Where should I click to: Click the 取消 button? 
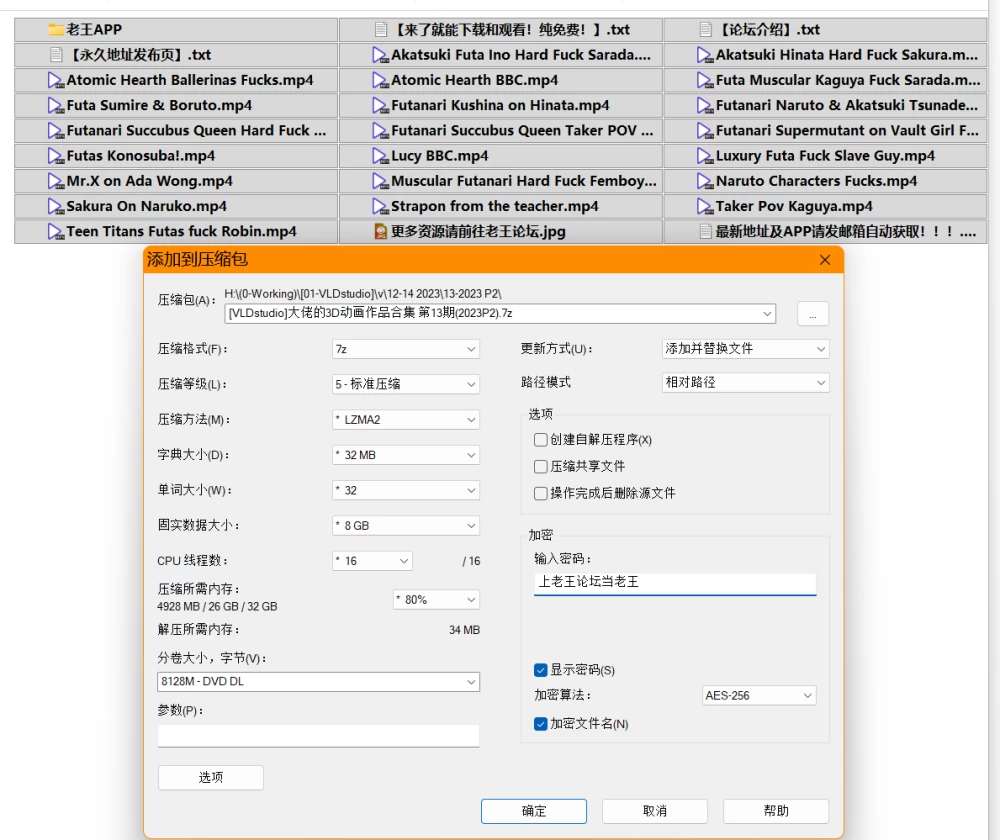click(655, 811)
